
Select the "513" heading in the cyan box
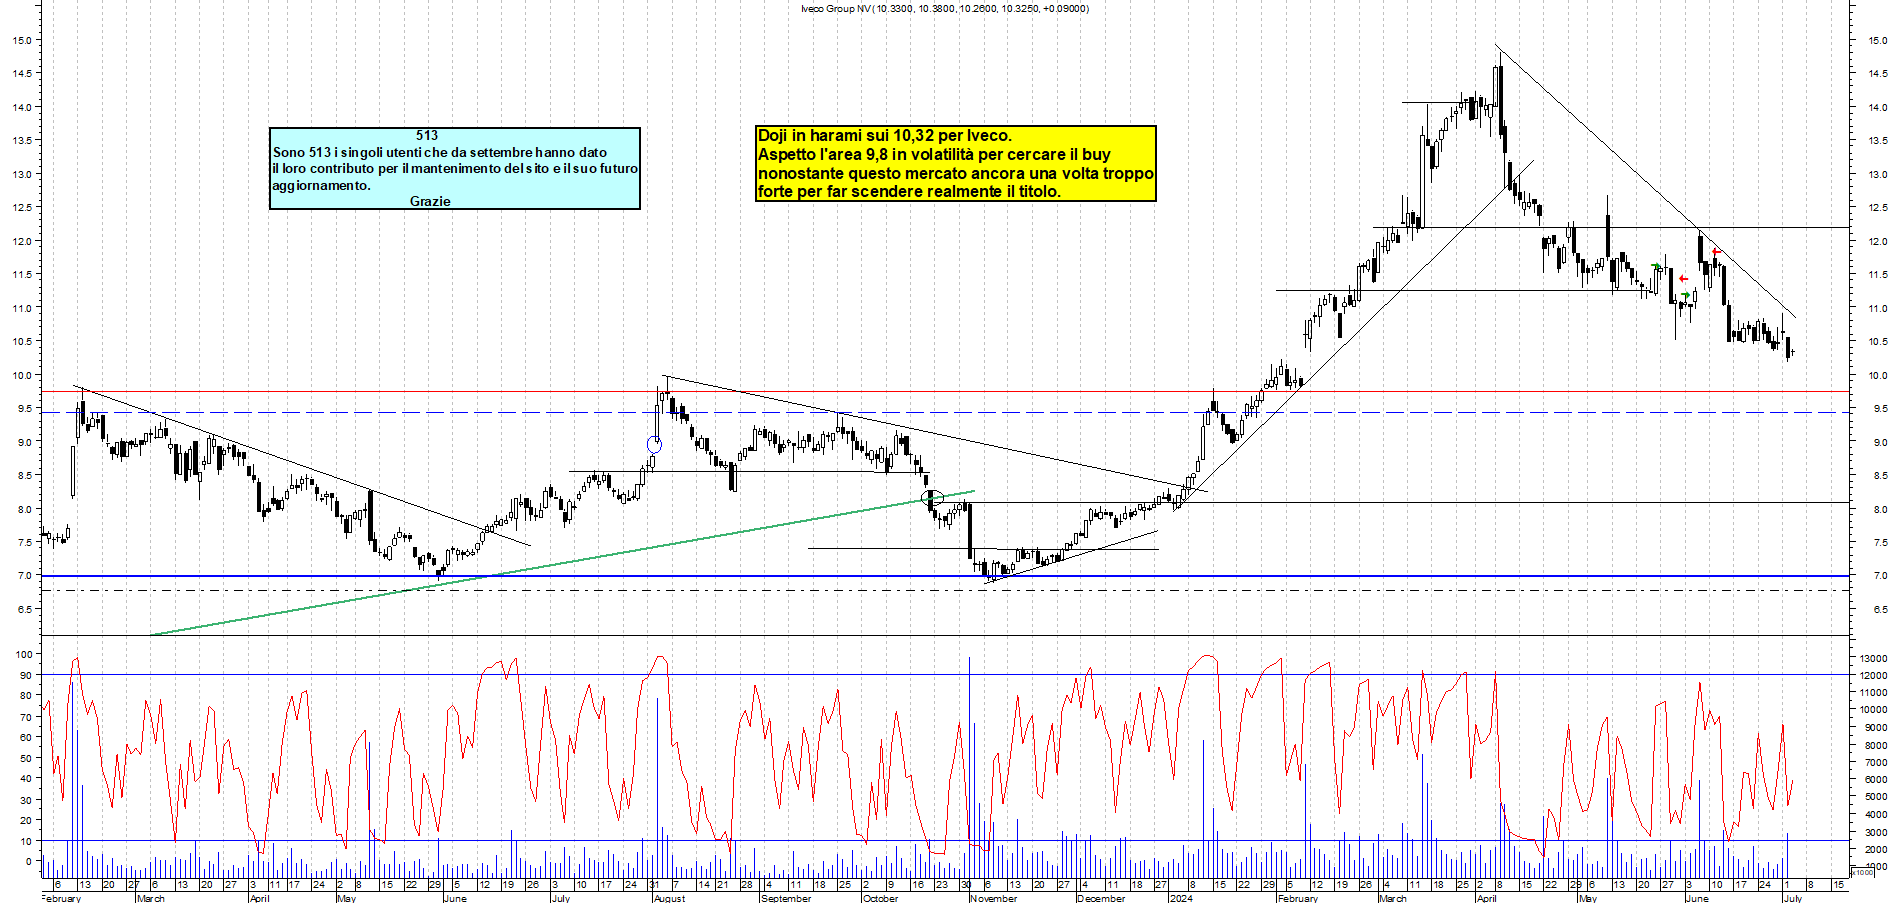pyautogui.click(x=427, y=135)
